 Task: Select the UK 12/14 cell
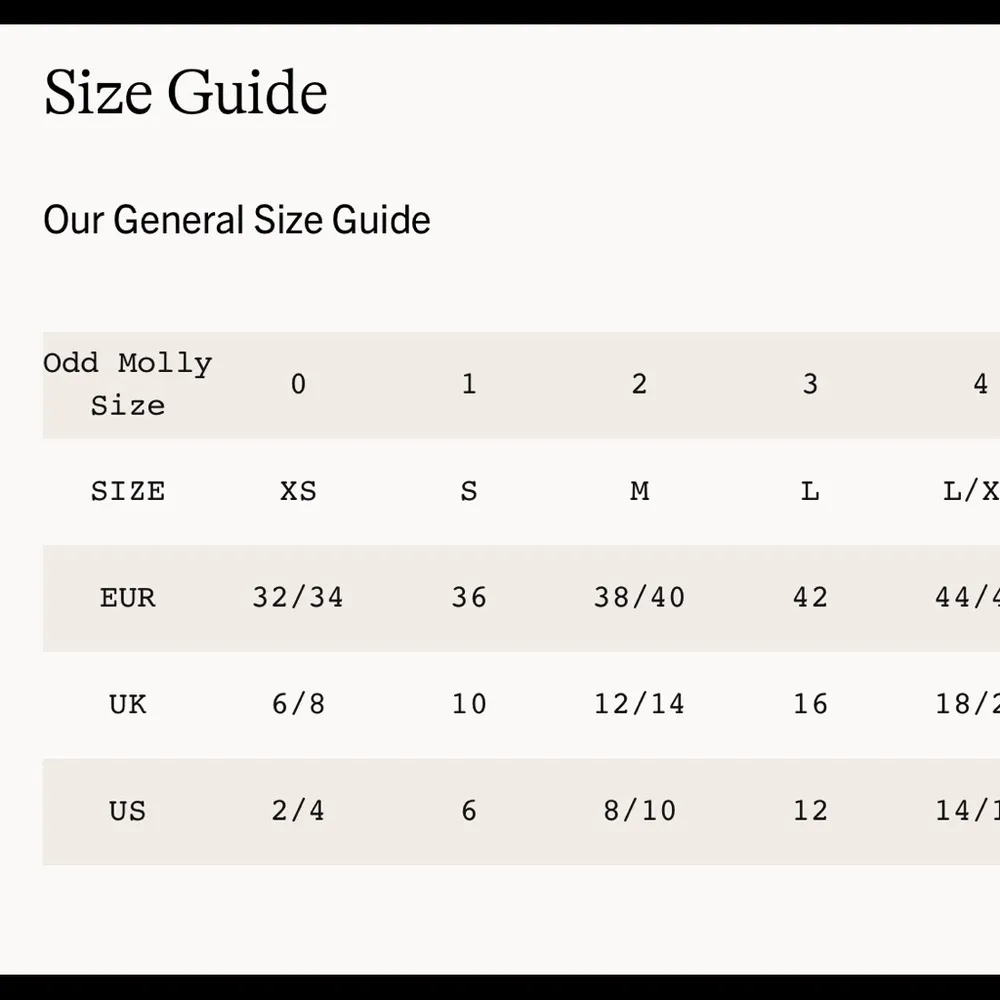coord(639,704)
